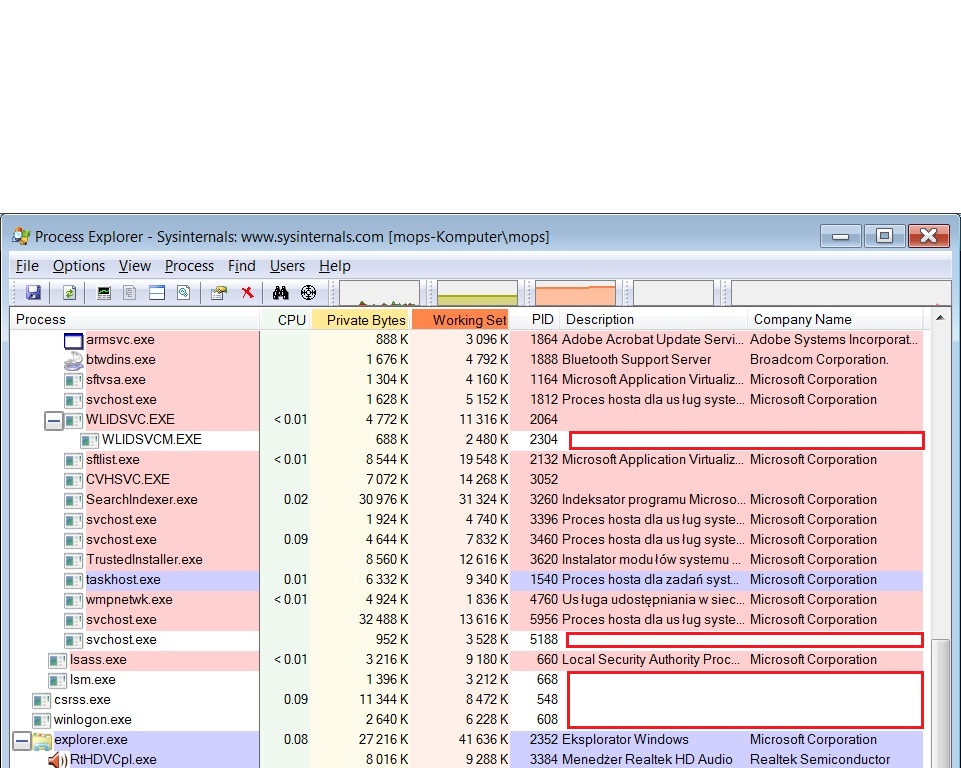Click the Bluetooth Support Server description
Image resolution: width=961 pixels, height=768 pixels.
click(x=636, y=360)
